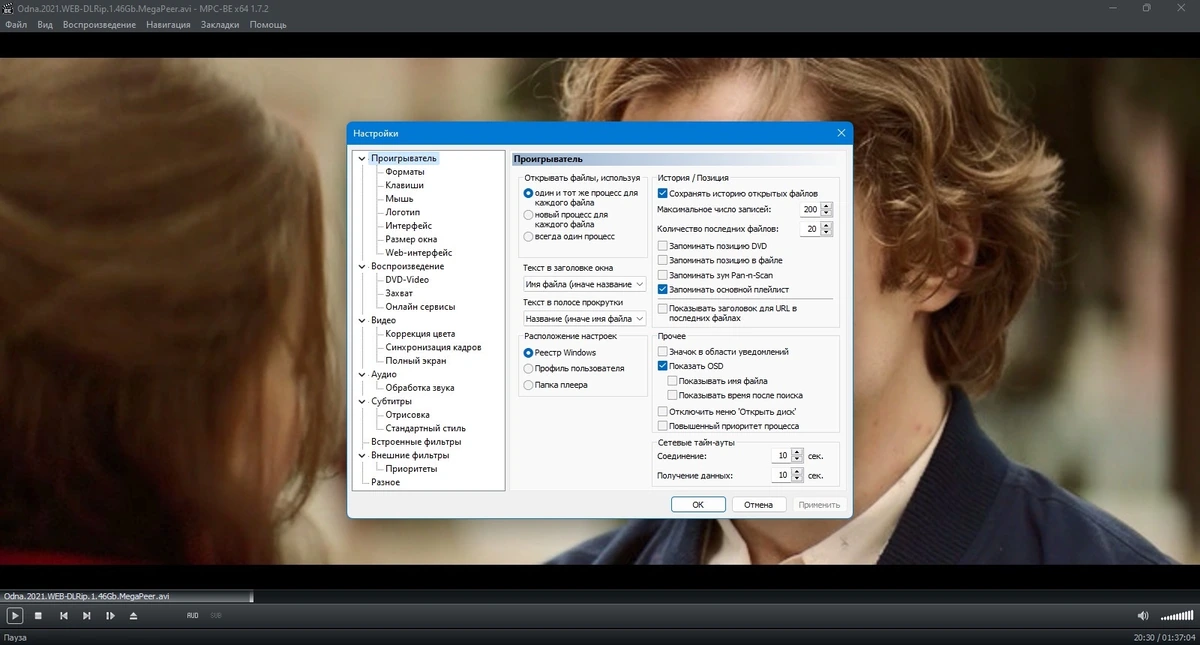Screen dimensions: 1200x645
Task: Open 'Текст в заголовке окна' dropdown
Action: (x=585, y=285)
